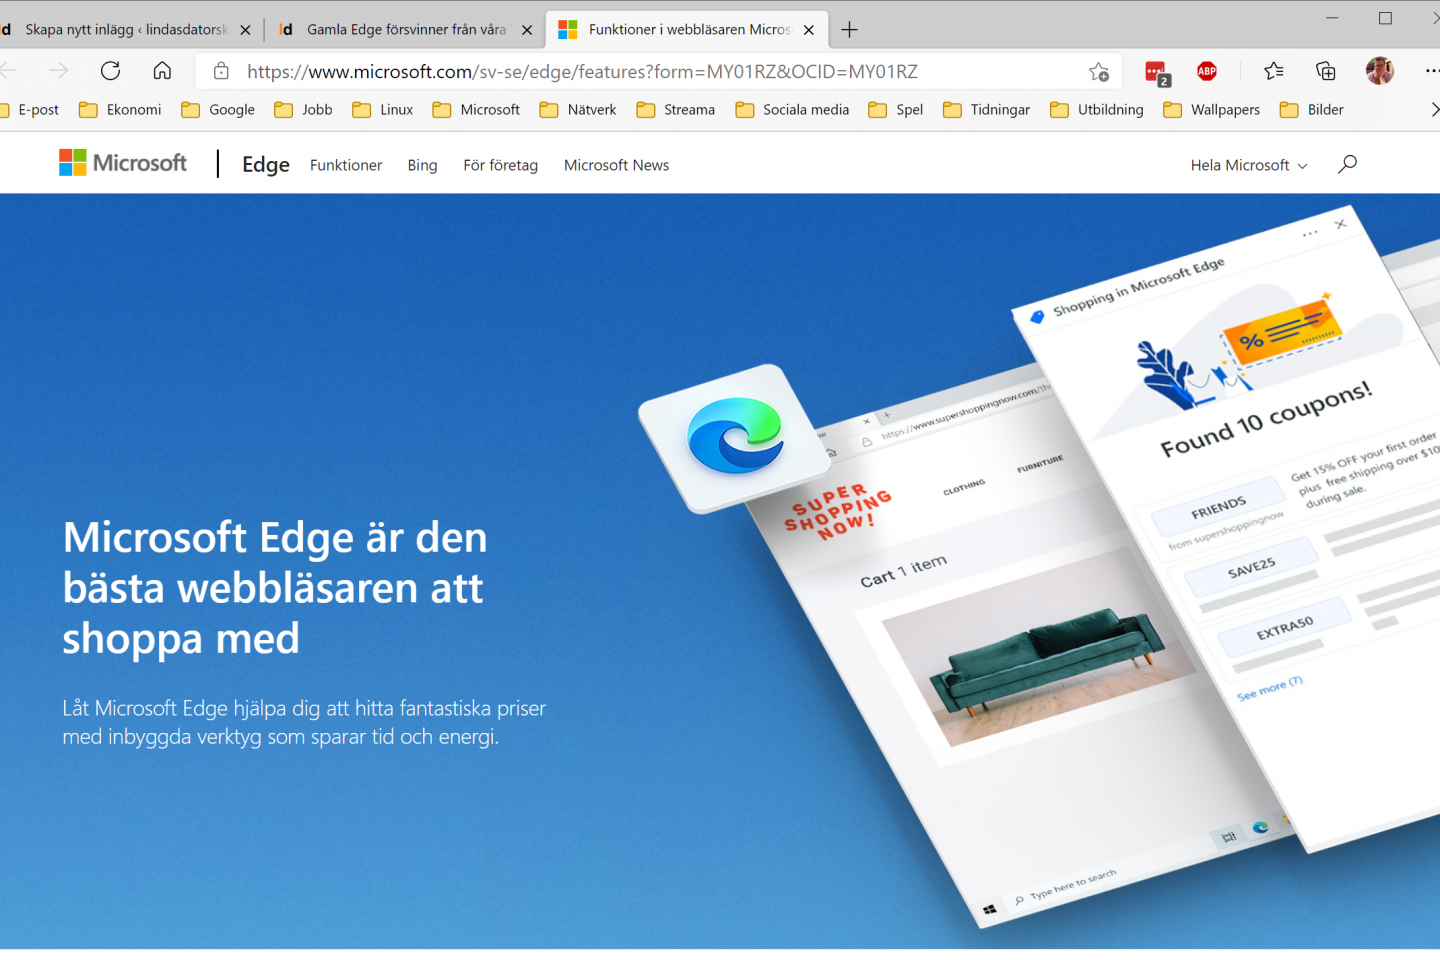Open the E-post bookmarks folder
Screen dimensions: 1440x960
[x=30, y=110]
